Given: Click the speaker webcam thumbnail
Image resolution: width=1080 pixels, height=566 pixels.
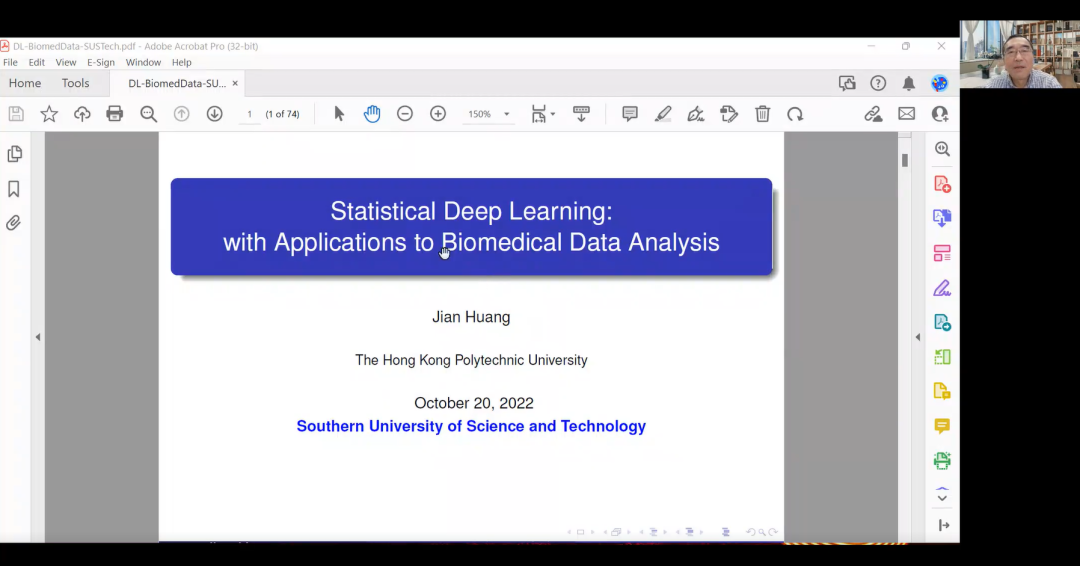Looking at the screenshot, I should click(1019, 54).
